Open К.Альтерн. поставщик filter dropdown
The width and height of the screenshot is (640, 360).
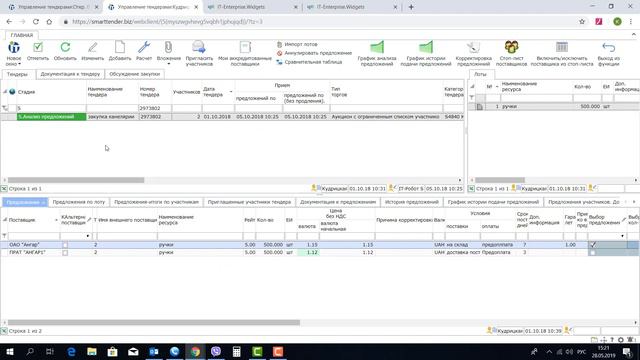[88, 236]
